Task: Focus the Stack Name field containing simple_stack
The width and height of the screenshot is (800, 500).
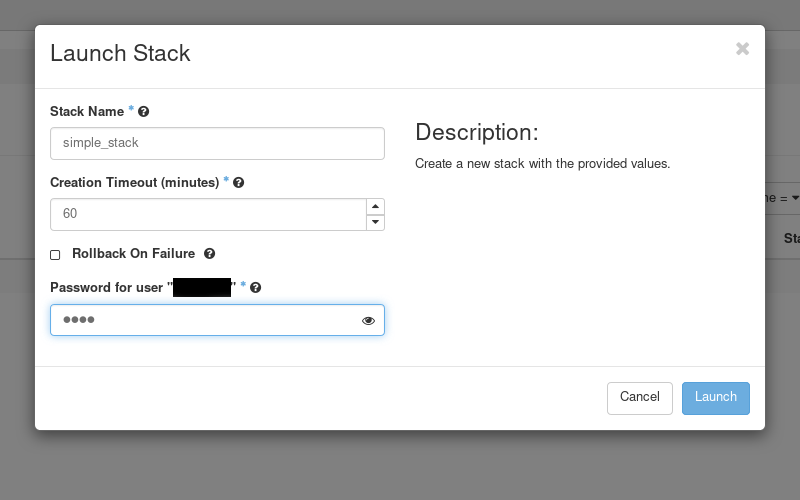Action: [217, 143]
